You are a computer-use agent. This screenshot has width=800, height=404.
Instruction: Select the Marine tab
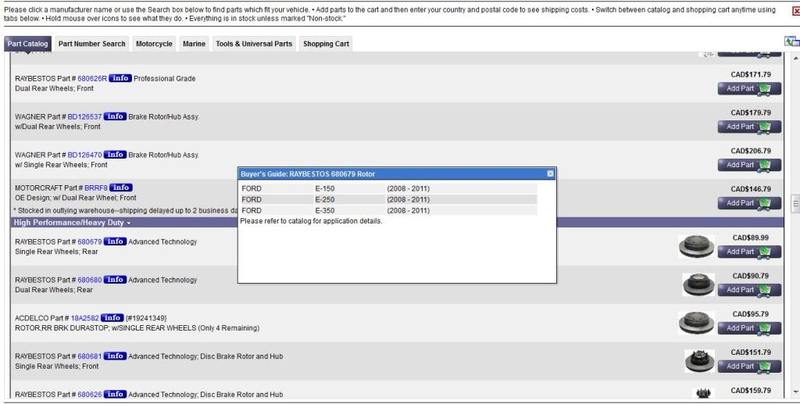pos(194,44)
